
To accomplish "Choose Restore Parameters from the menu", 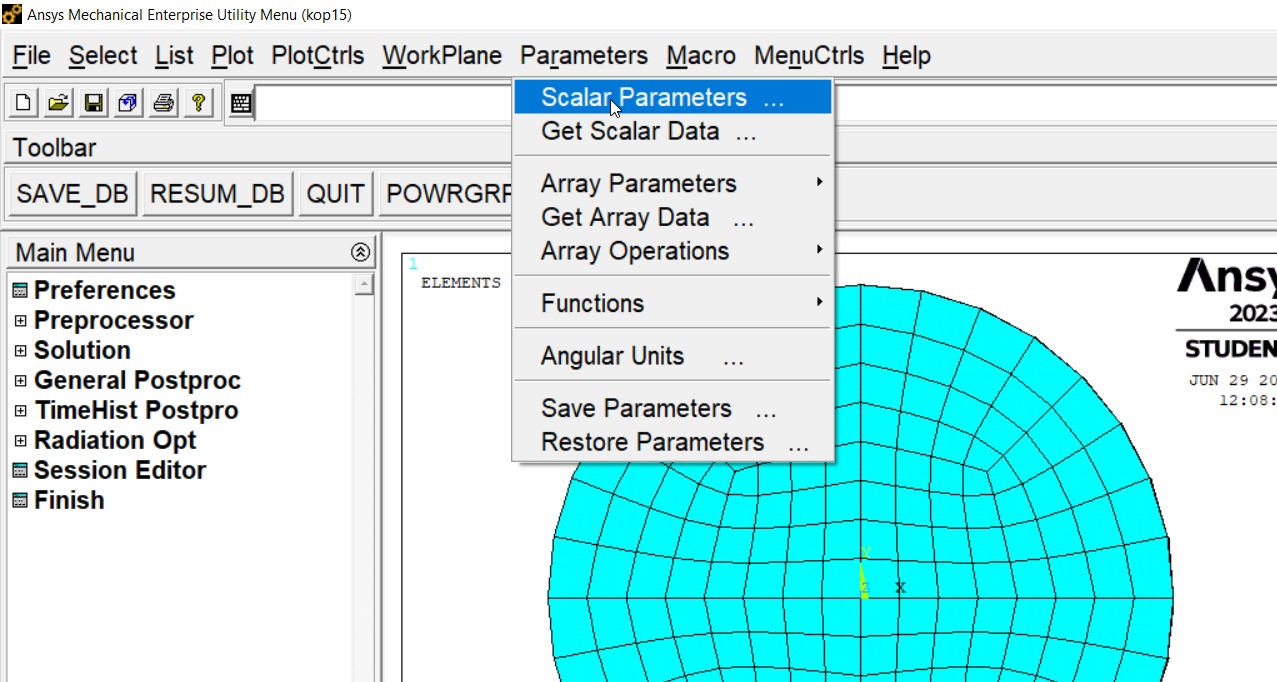I will point(673,442).
